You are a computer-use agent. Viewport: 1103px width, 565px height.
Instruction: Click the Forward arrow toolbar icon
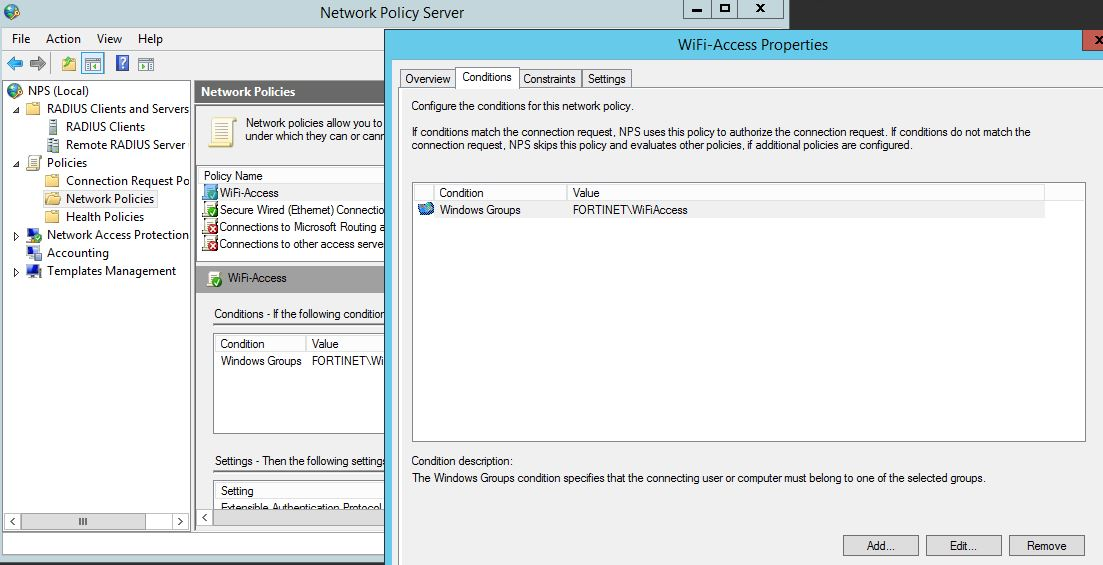[38, 64]
